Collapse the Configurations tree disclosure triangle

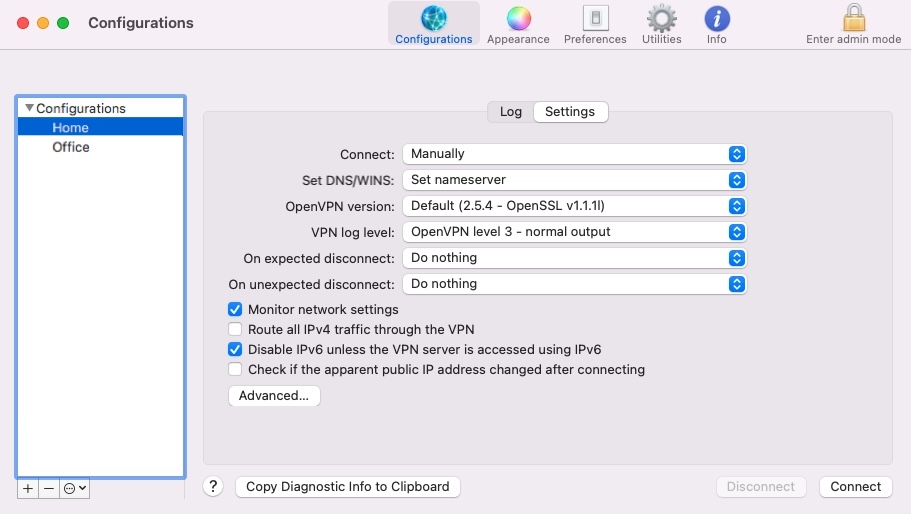tap(29, 108)
